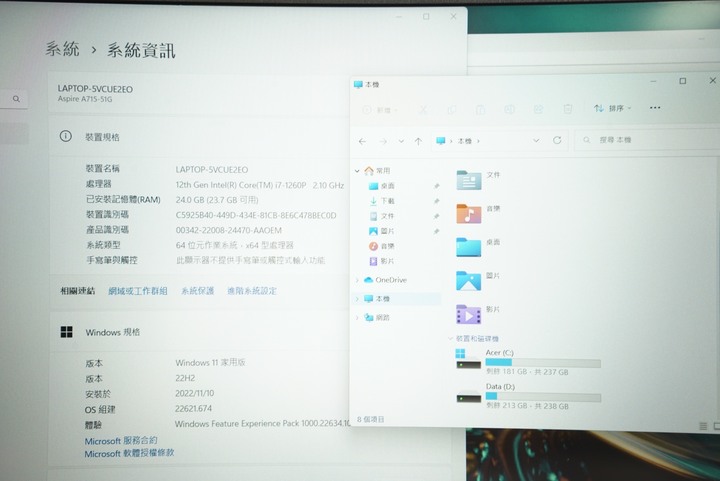The image size is (720, 481).
Task: Click the Share toolbar icon in Explorer
Action: coord(538,109)
